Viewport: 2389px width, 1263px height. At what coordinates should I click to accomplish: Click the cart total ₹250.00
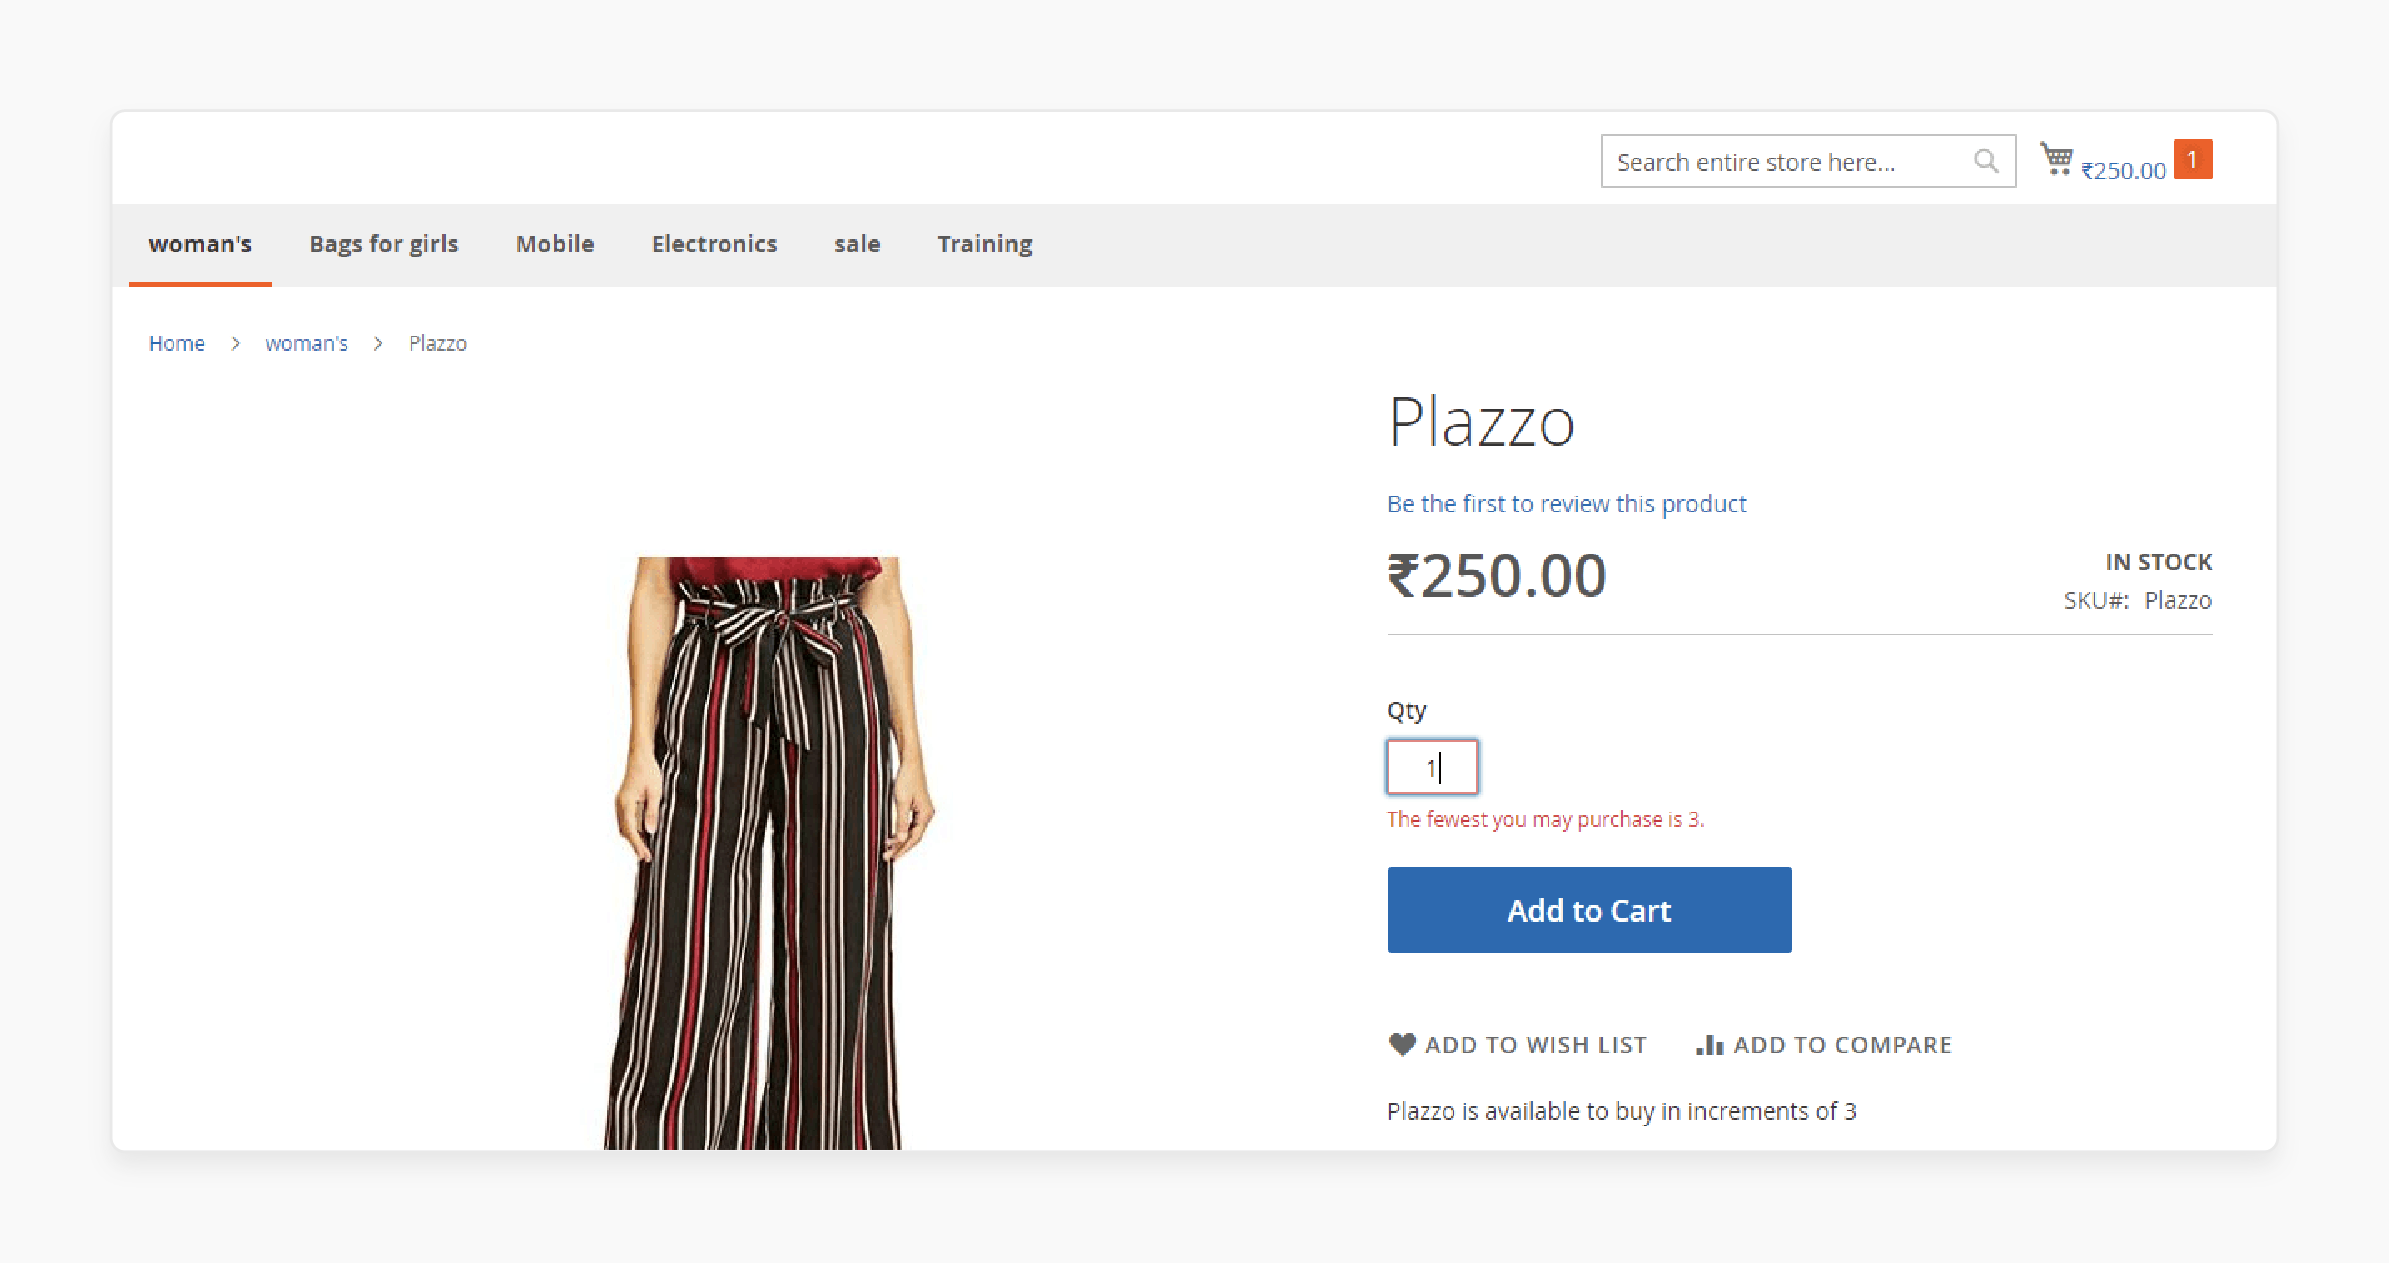point(2123,171)
